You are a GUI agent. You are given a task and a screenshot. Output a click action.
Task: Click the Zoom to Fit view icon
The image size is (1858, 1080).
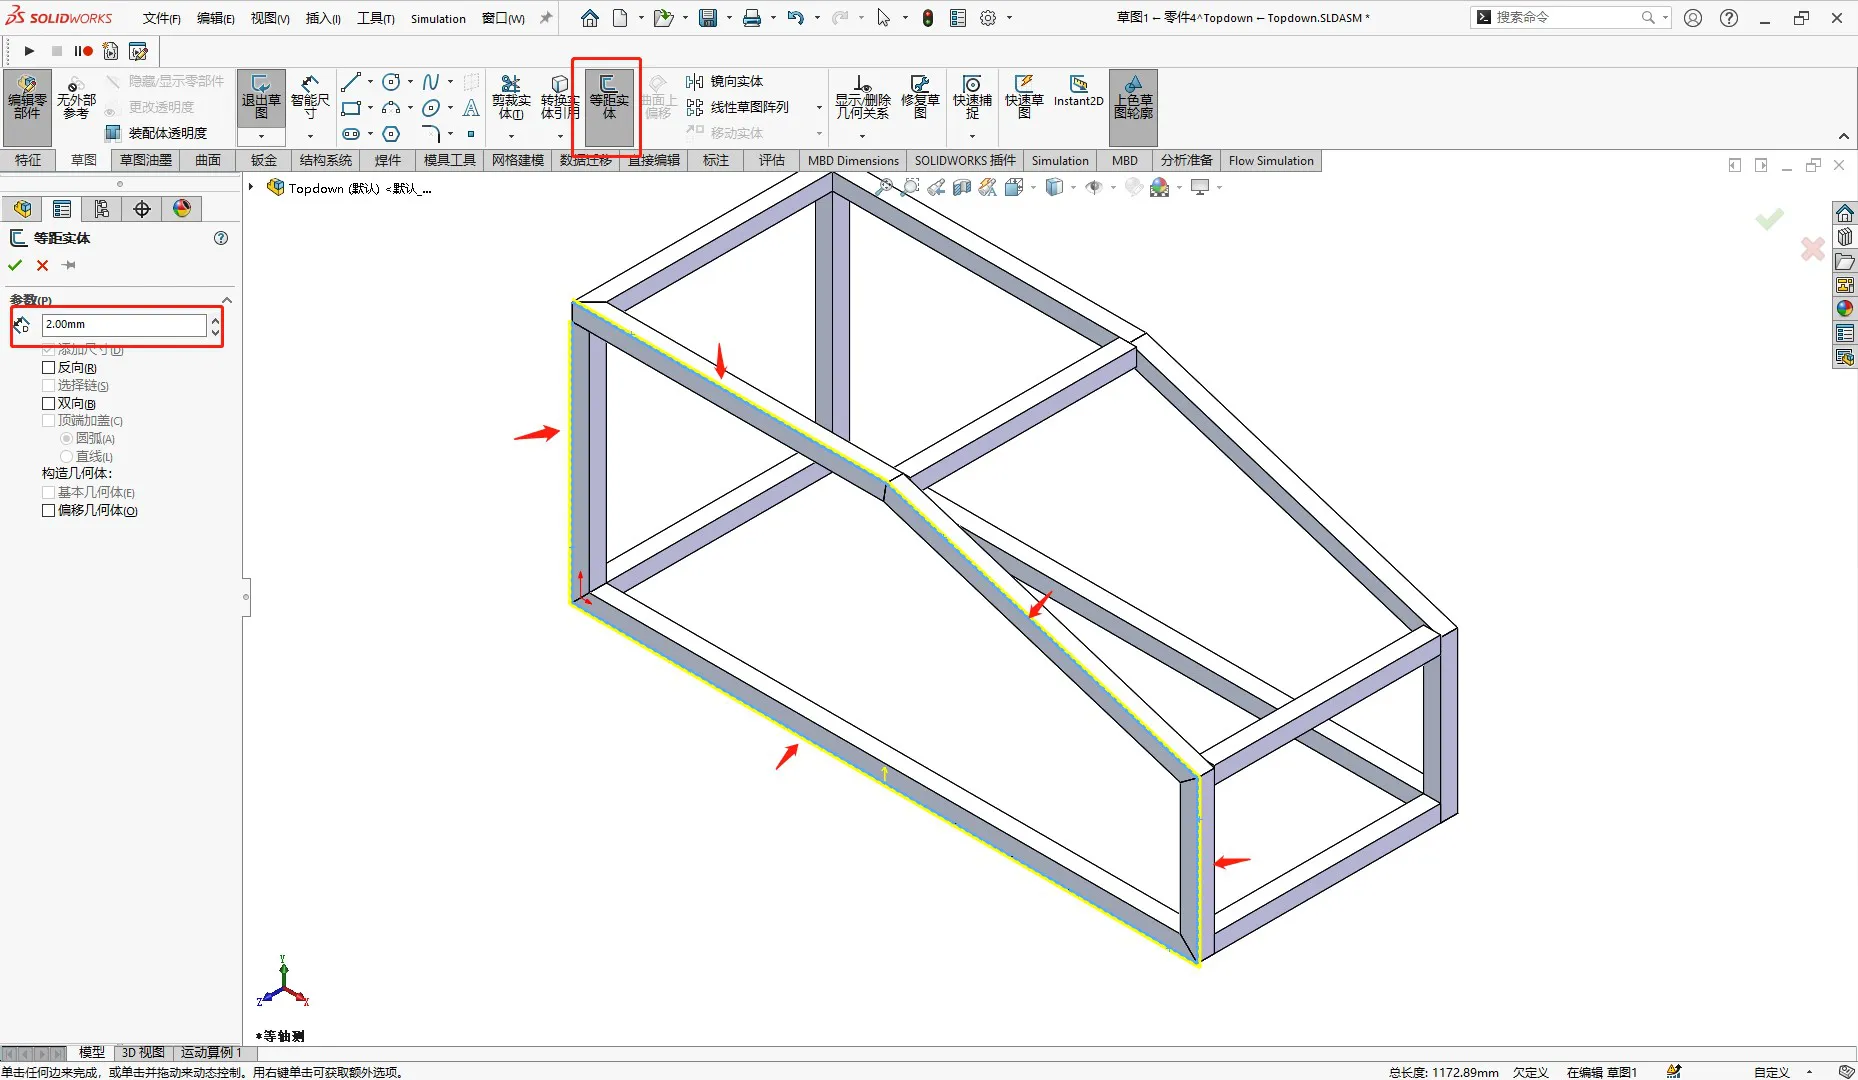point(883,187)
